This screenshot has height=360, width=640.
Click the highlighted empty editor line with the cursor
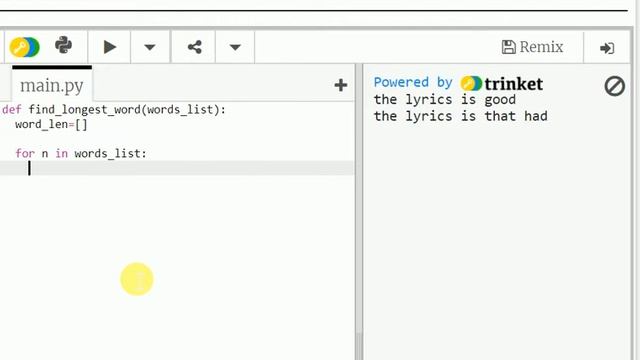[177, 168]
